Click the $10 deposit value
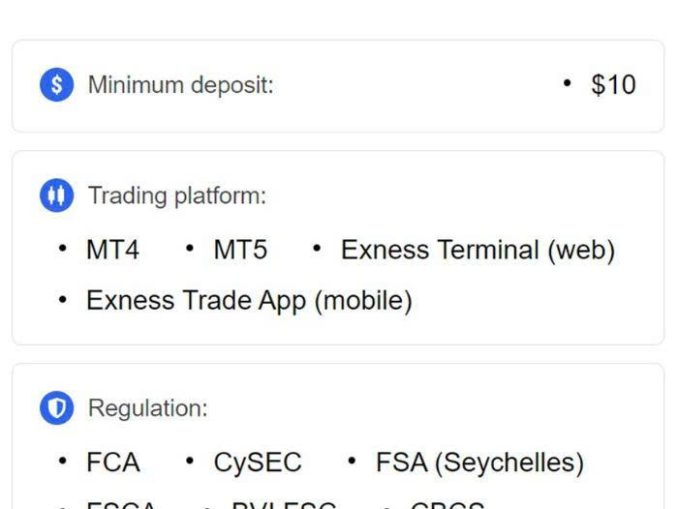678x509 pixels. click(613, 85)
